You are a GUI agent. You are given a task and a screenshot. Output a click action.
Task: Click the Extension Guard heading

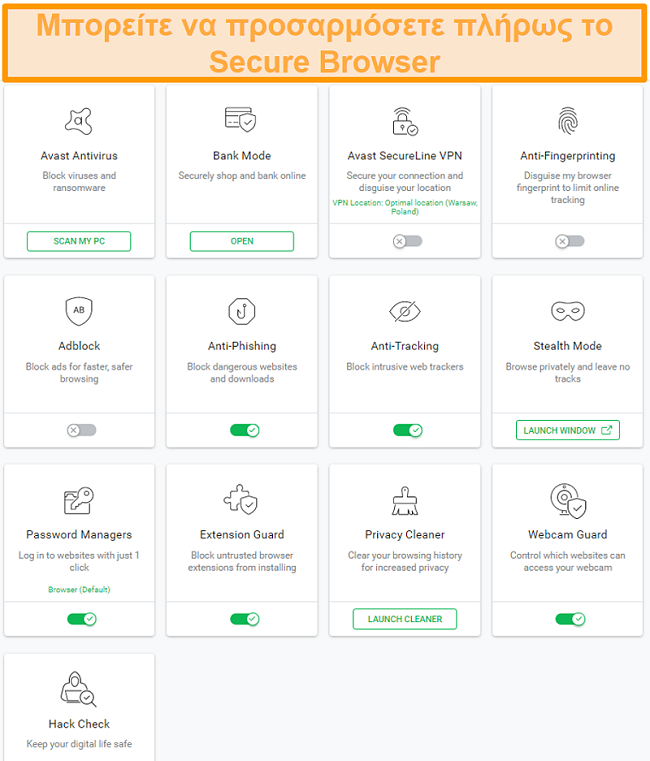(242, 534)
